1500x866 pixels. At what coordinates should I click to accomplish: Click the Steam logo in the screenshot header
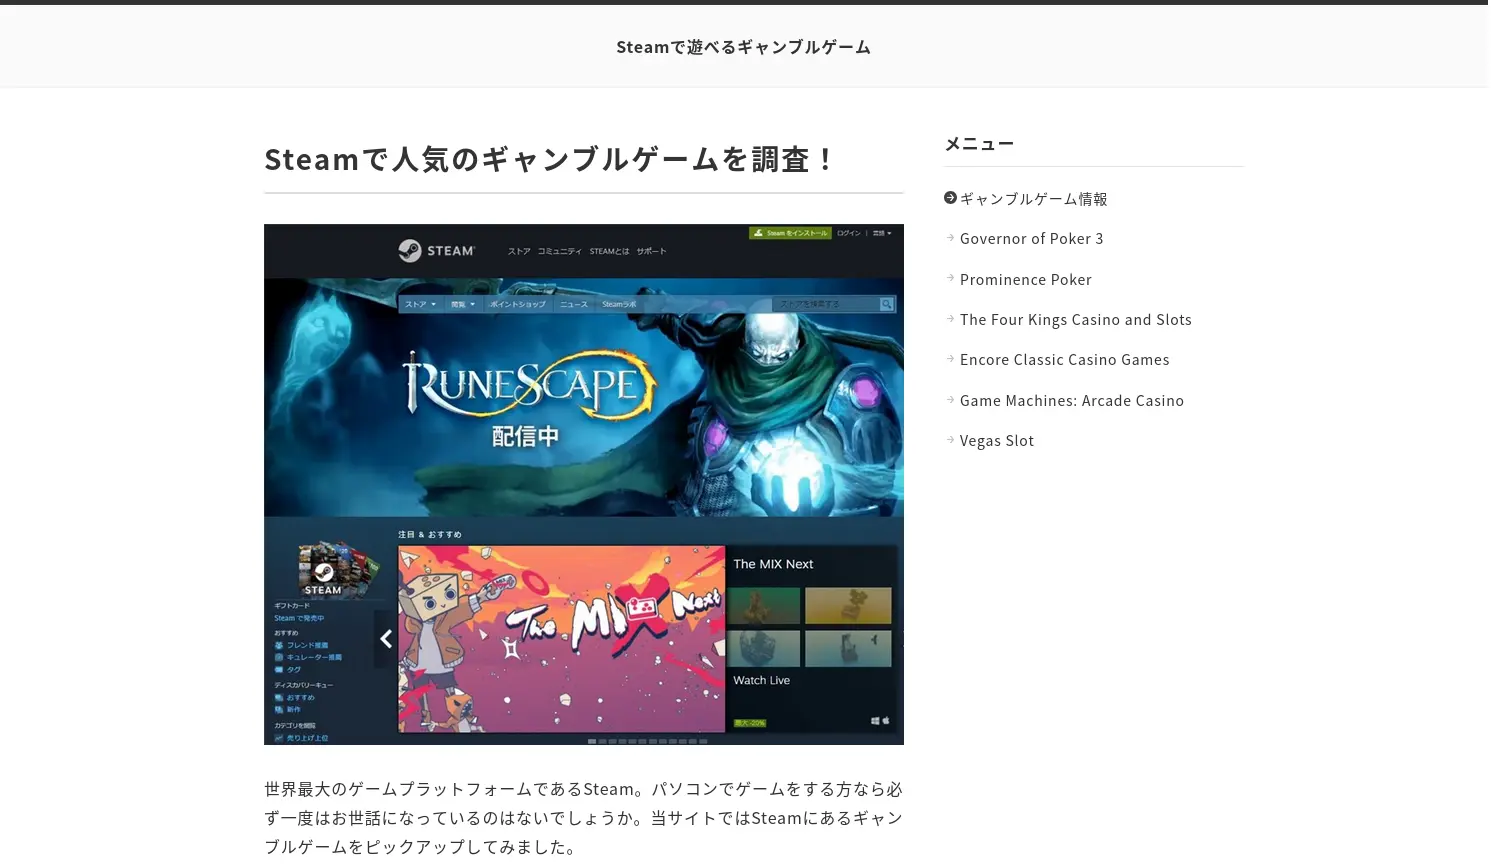click(x=436, y=251)
